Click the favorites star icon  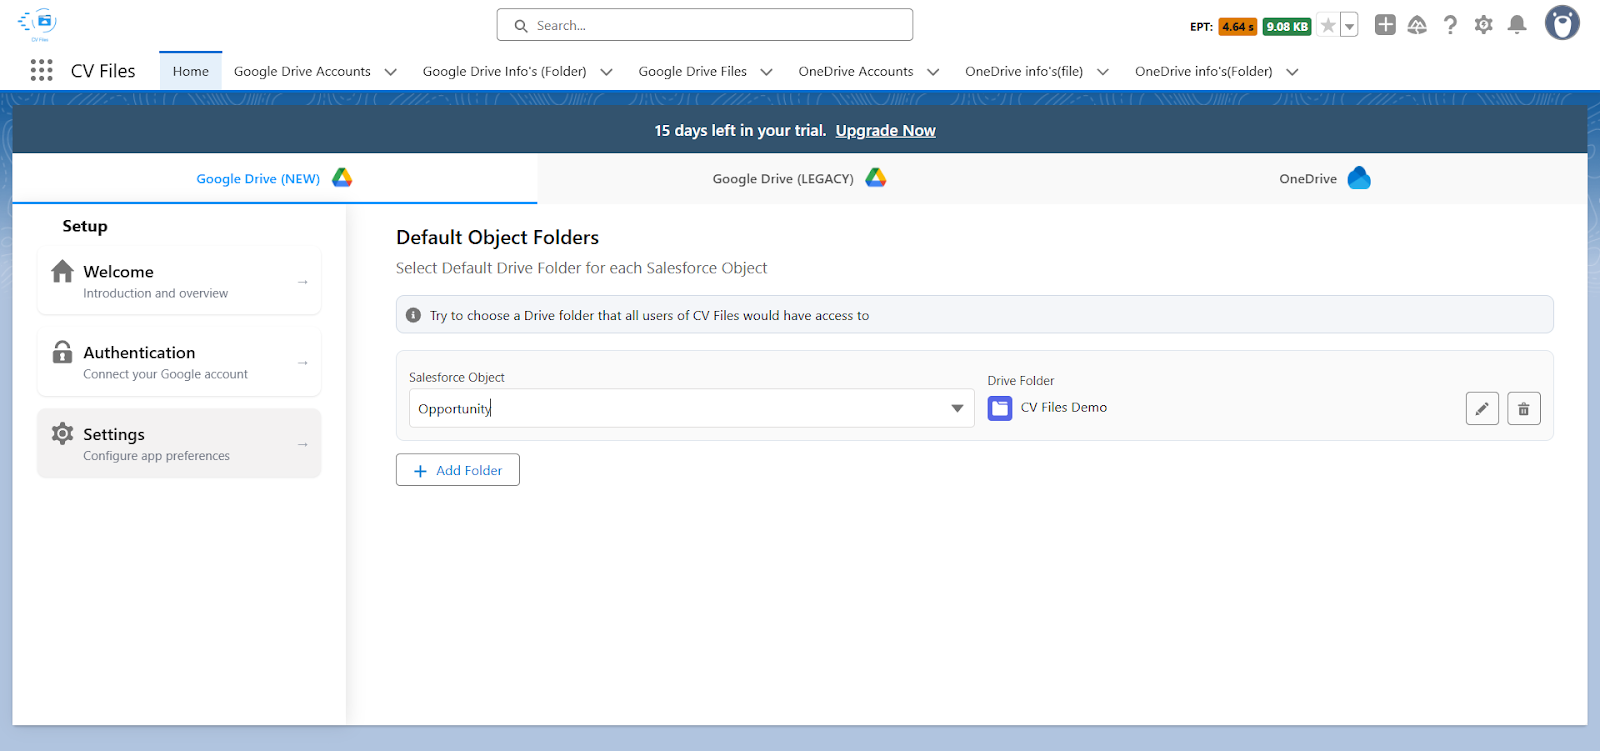pos(1327,26)
